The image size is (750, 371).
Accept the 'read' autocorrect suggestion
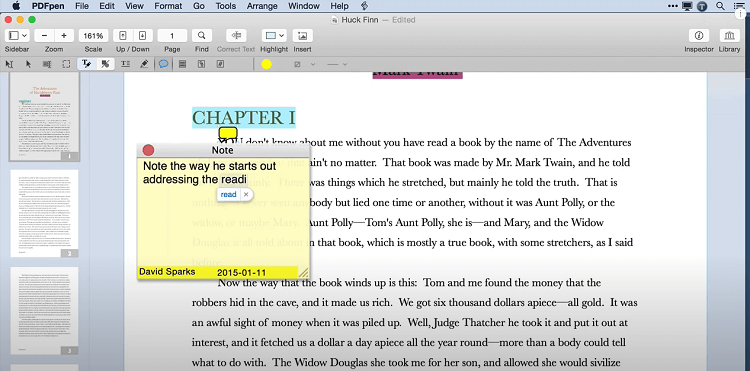click(x=228, y=195)
